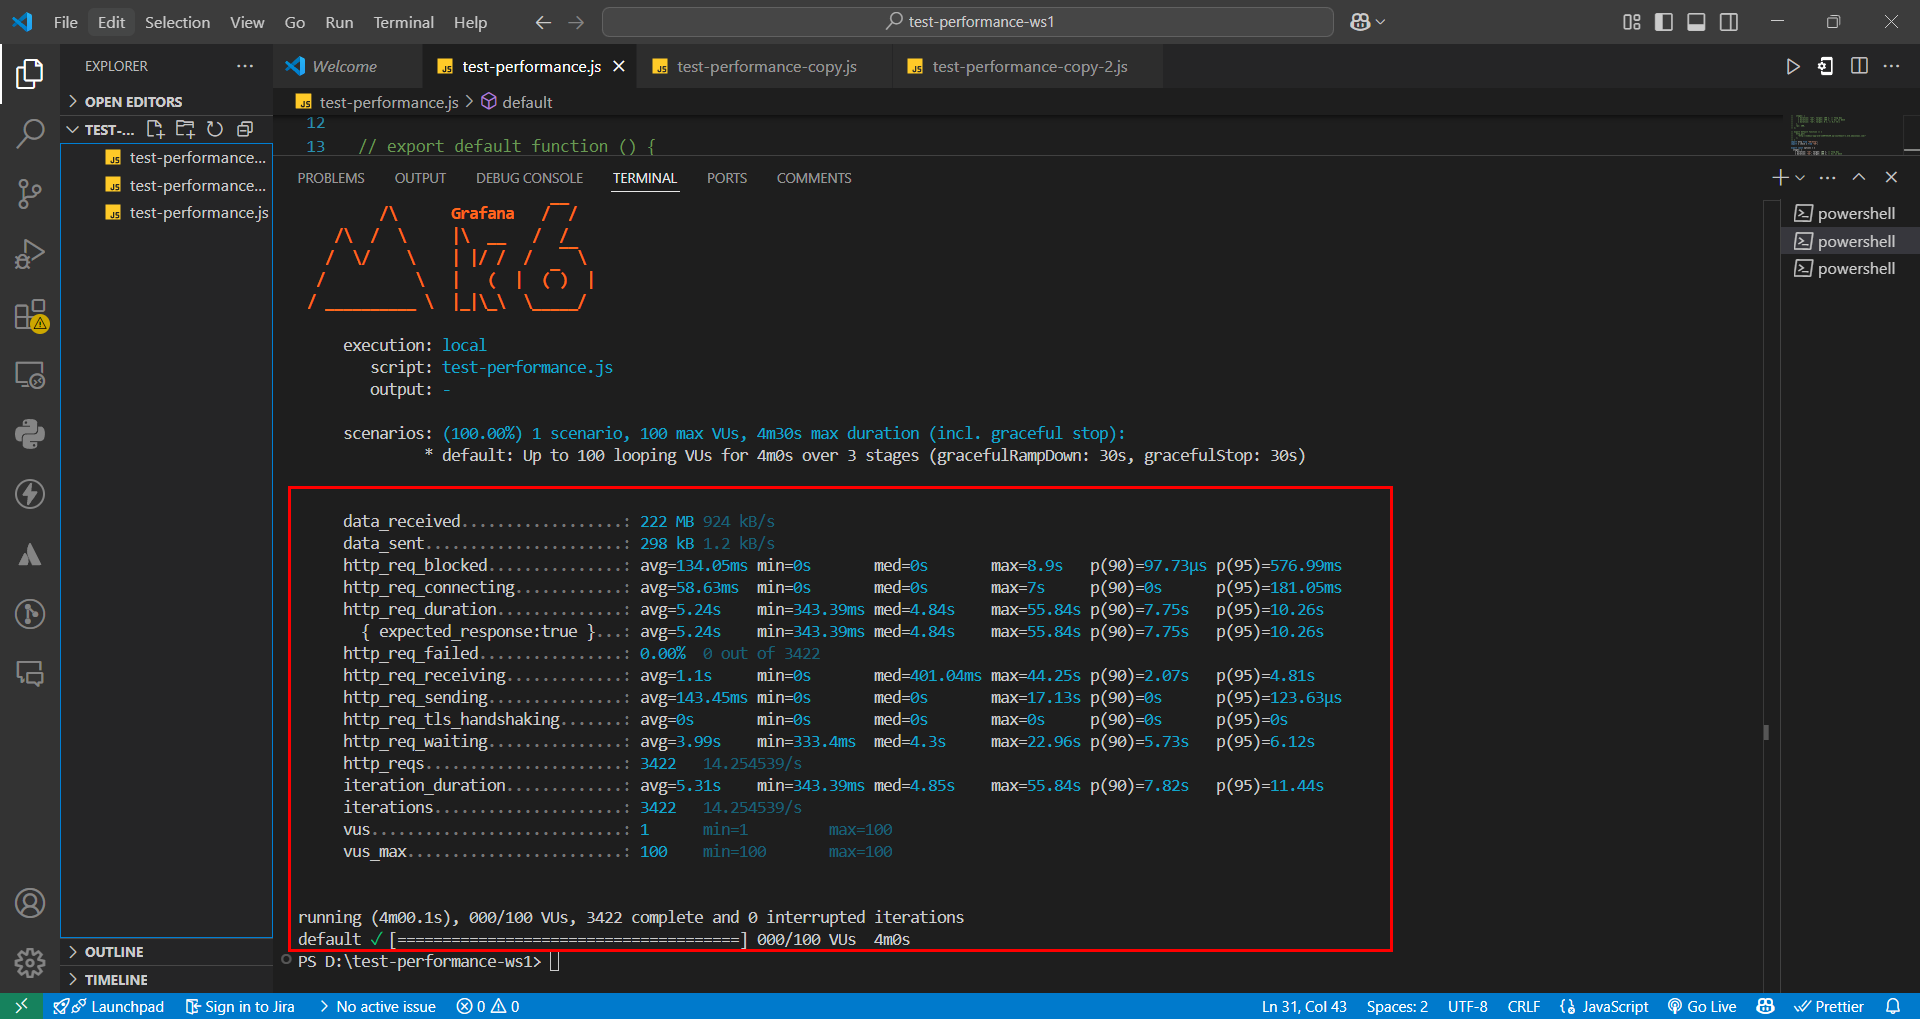
Task: Switch to the PROBLEMS tab
Action: point(331,178)
